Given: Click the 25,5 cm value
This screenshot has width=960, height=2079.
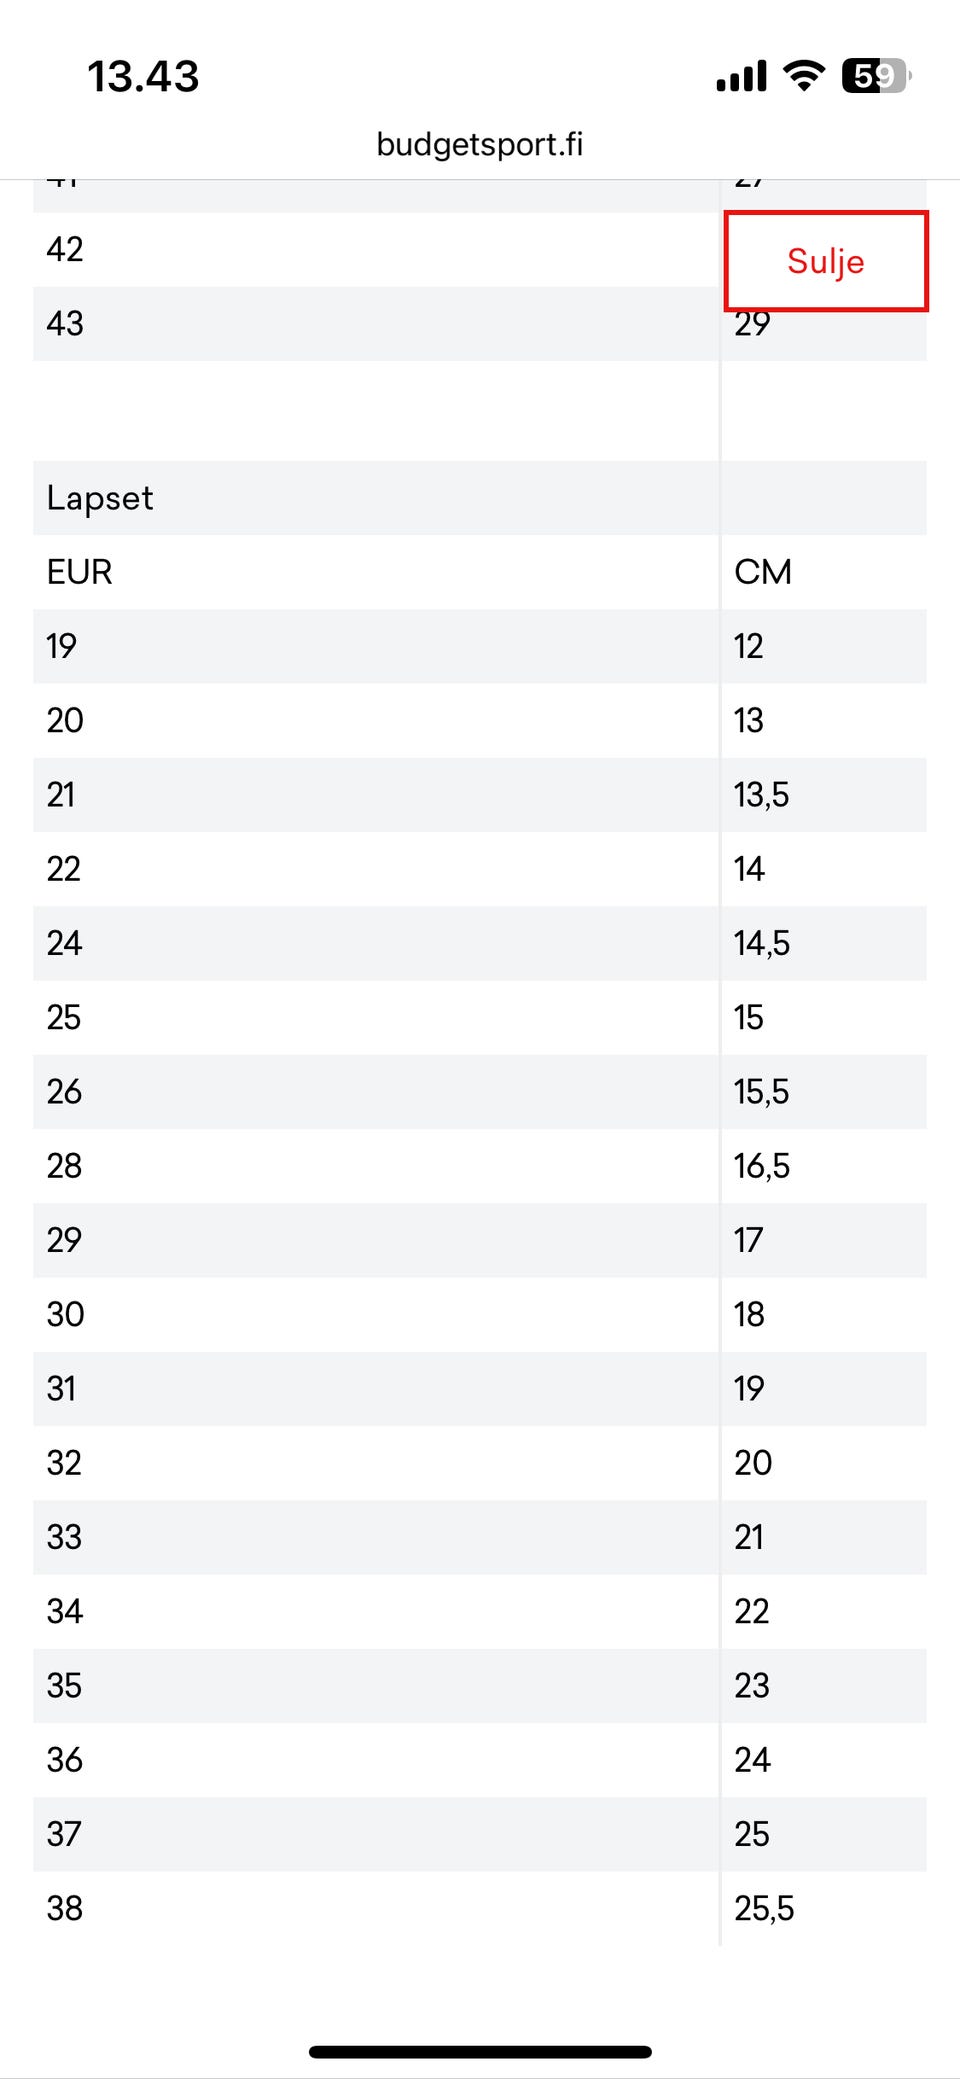Looking at the screenshot, I should click(x=764, y=1908).
